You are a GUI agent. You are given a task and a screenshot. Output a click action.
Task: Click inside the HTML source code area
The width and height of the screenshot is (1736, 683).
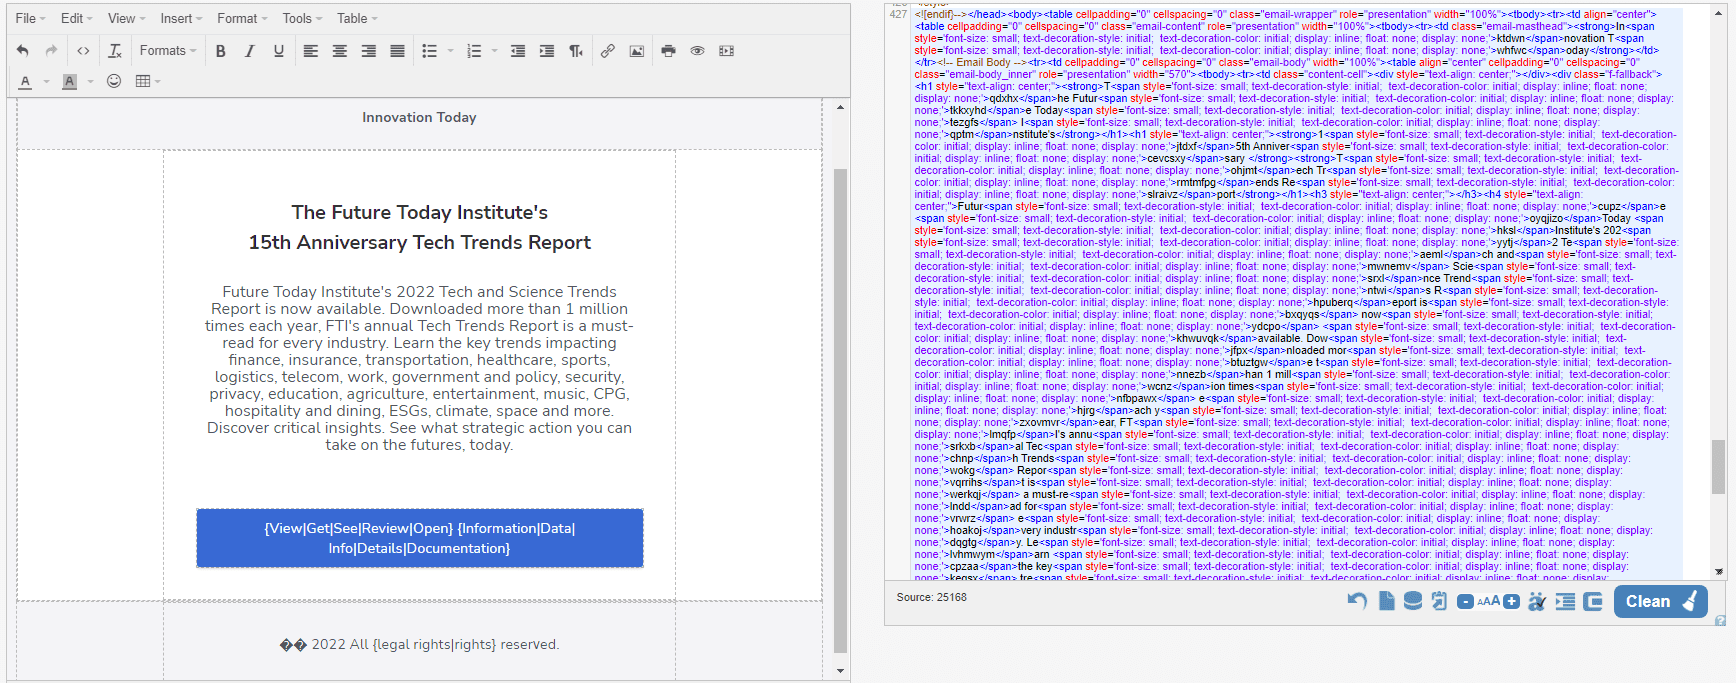1296,293
